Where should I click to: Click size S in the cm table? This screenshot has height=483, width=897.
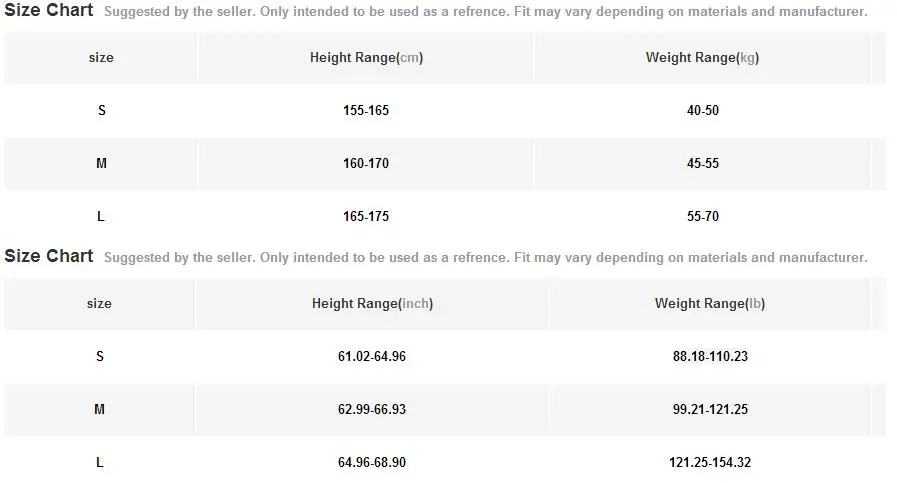tap(101, 110)
